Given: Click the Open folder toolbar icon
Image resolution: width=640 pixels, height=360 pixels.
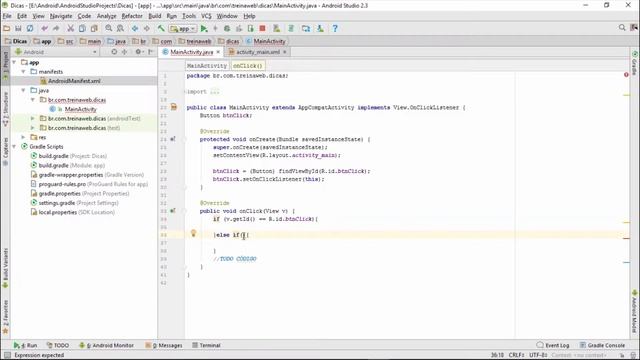Looking at the screenshot, I should [7, 29].
